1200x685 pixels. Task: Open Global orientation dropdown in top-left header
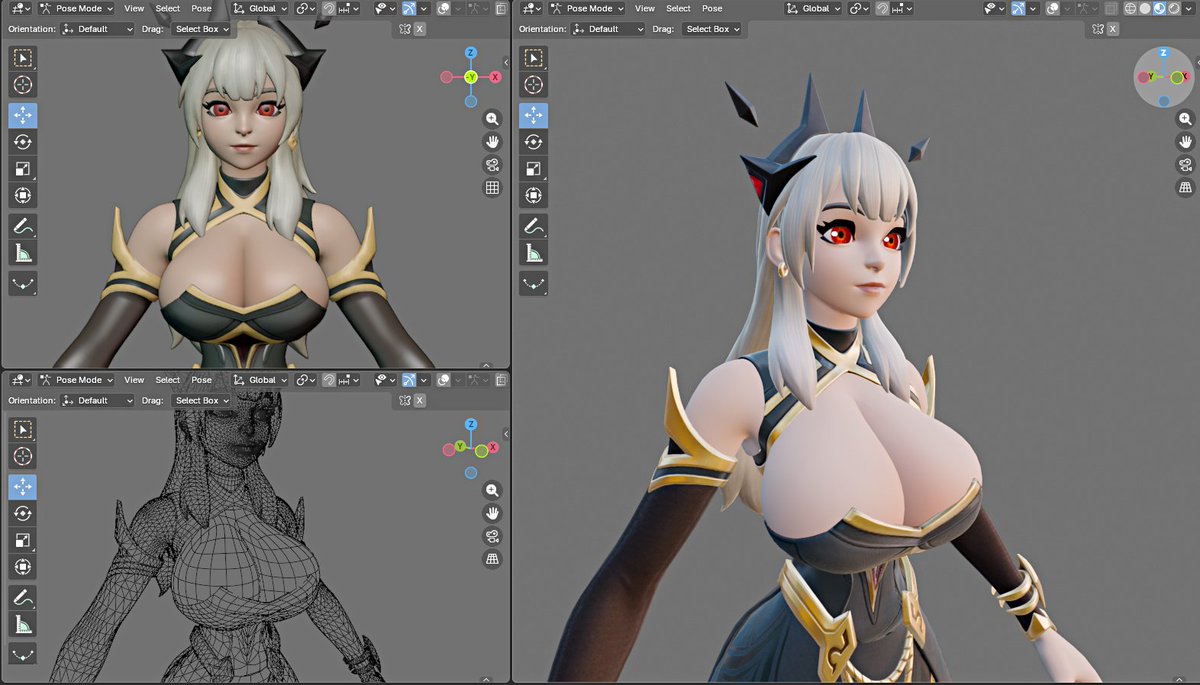point(260,8)
